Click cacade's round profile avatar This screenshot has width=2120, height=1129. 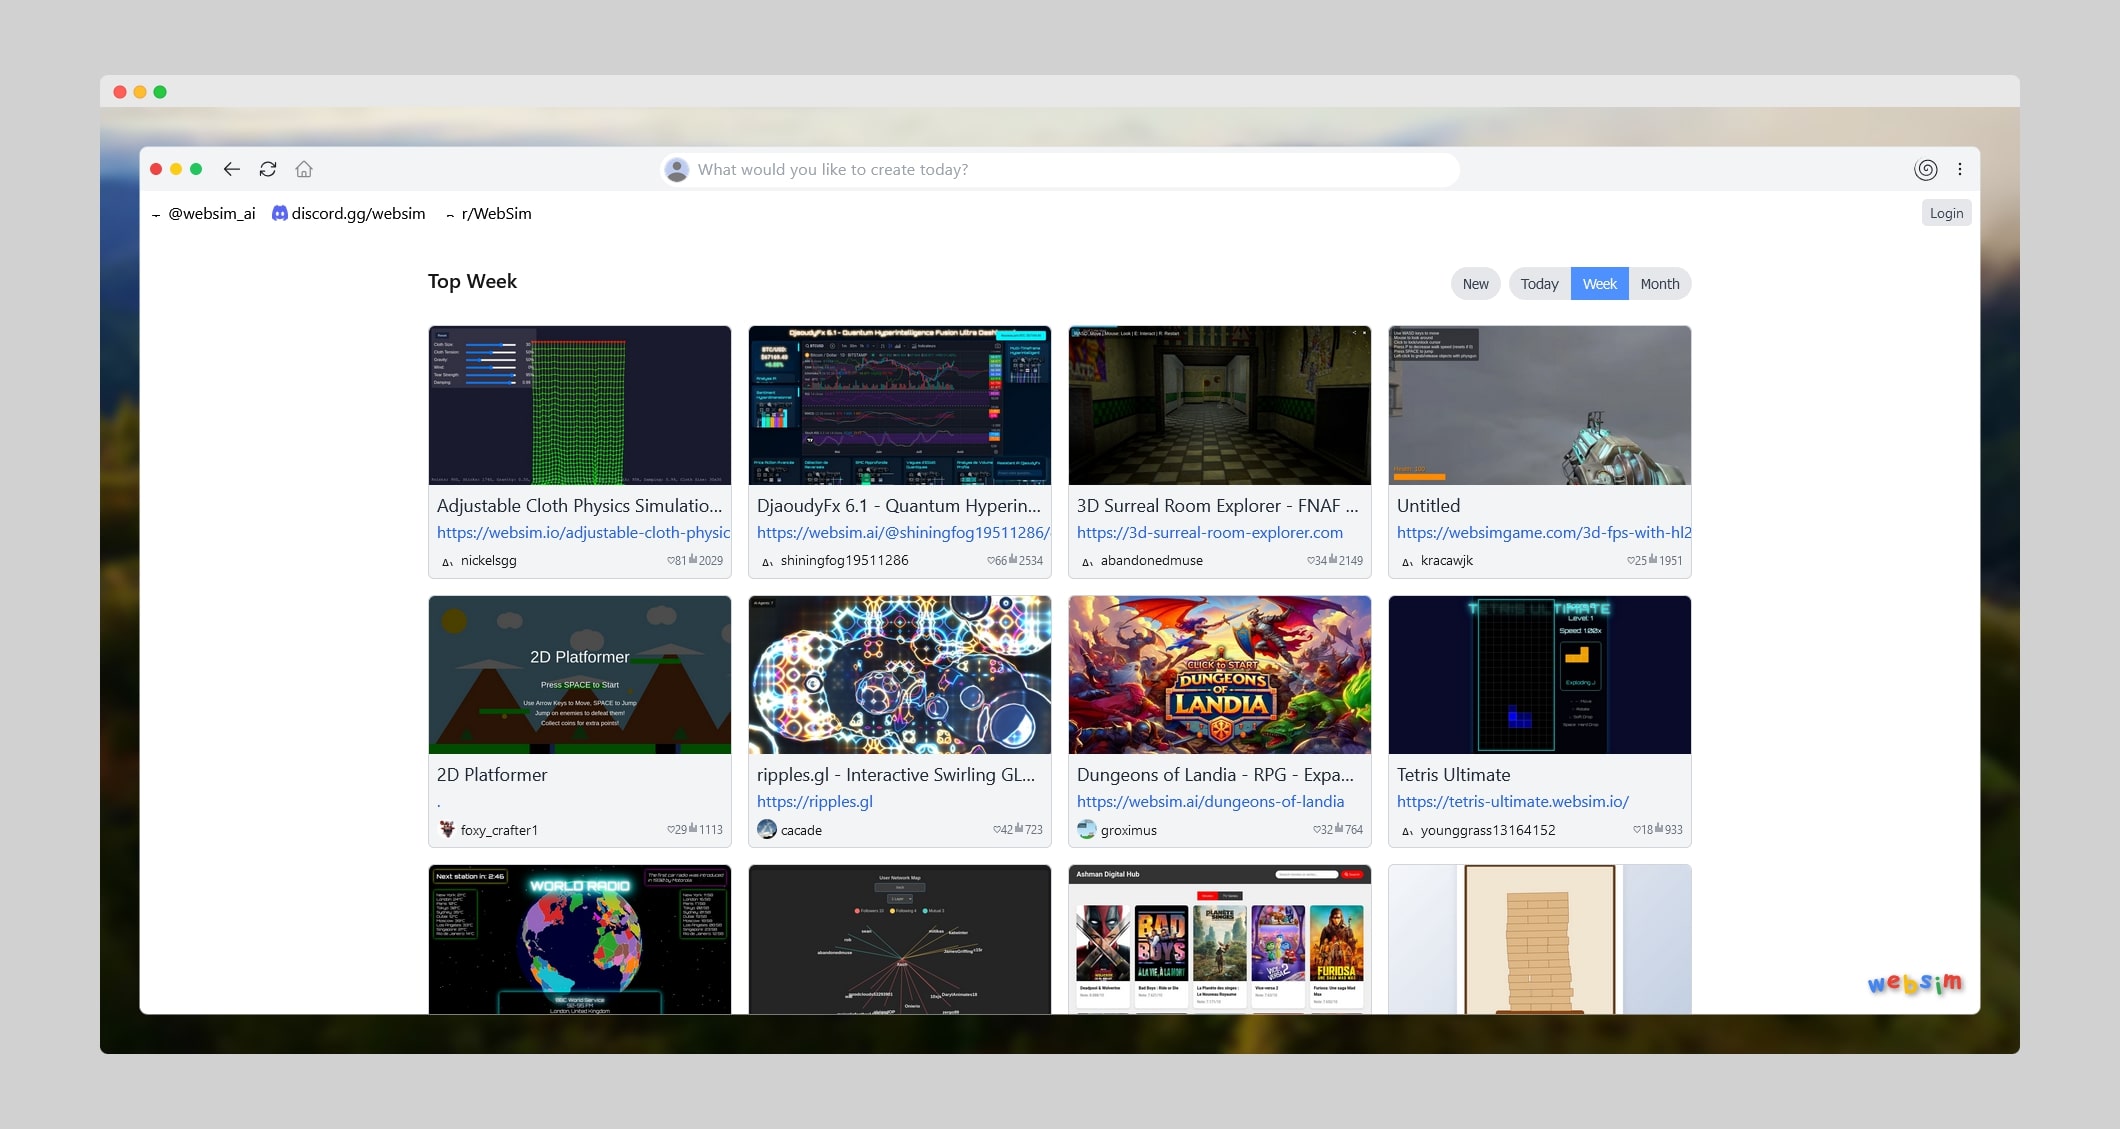[767, 829]
